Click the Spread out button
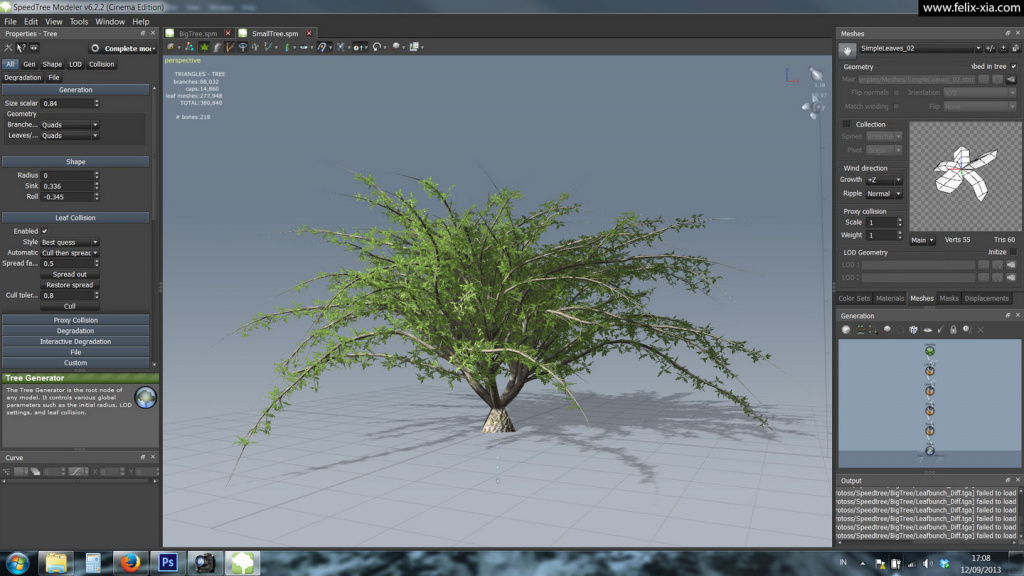 coord(70,274)
